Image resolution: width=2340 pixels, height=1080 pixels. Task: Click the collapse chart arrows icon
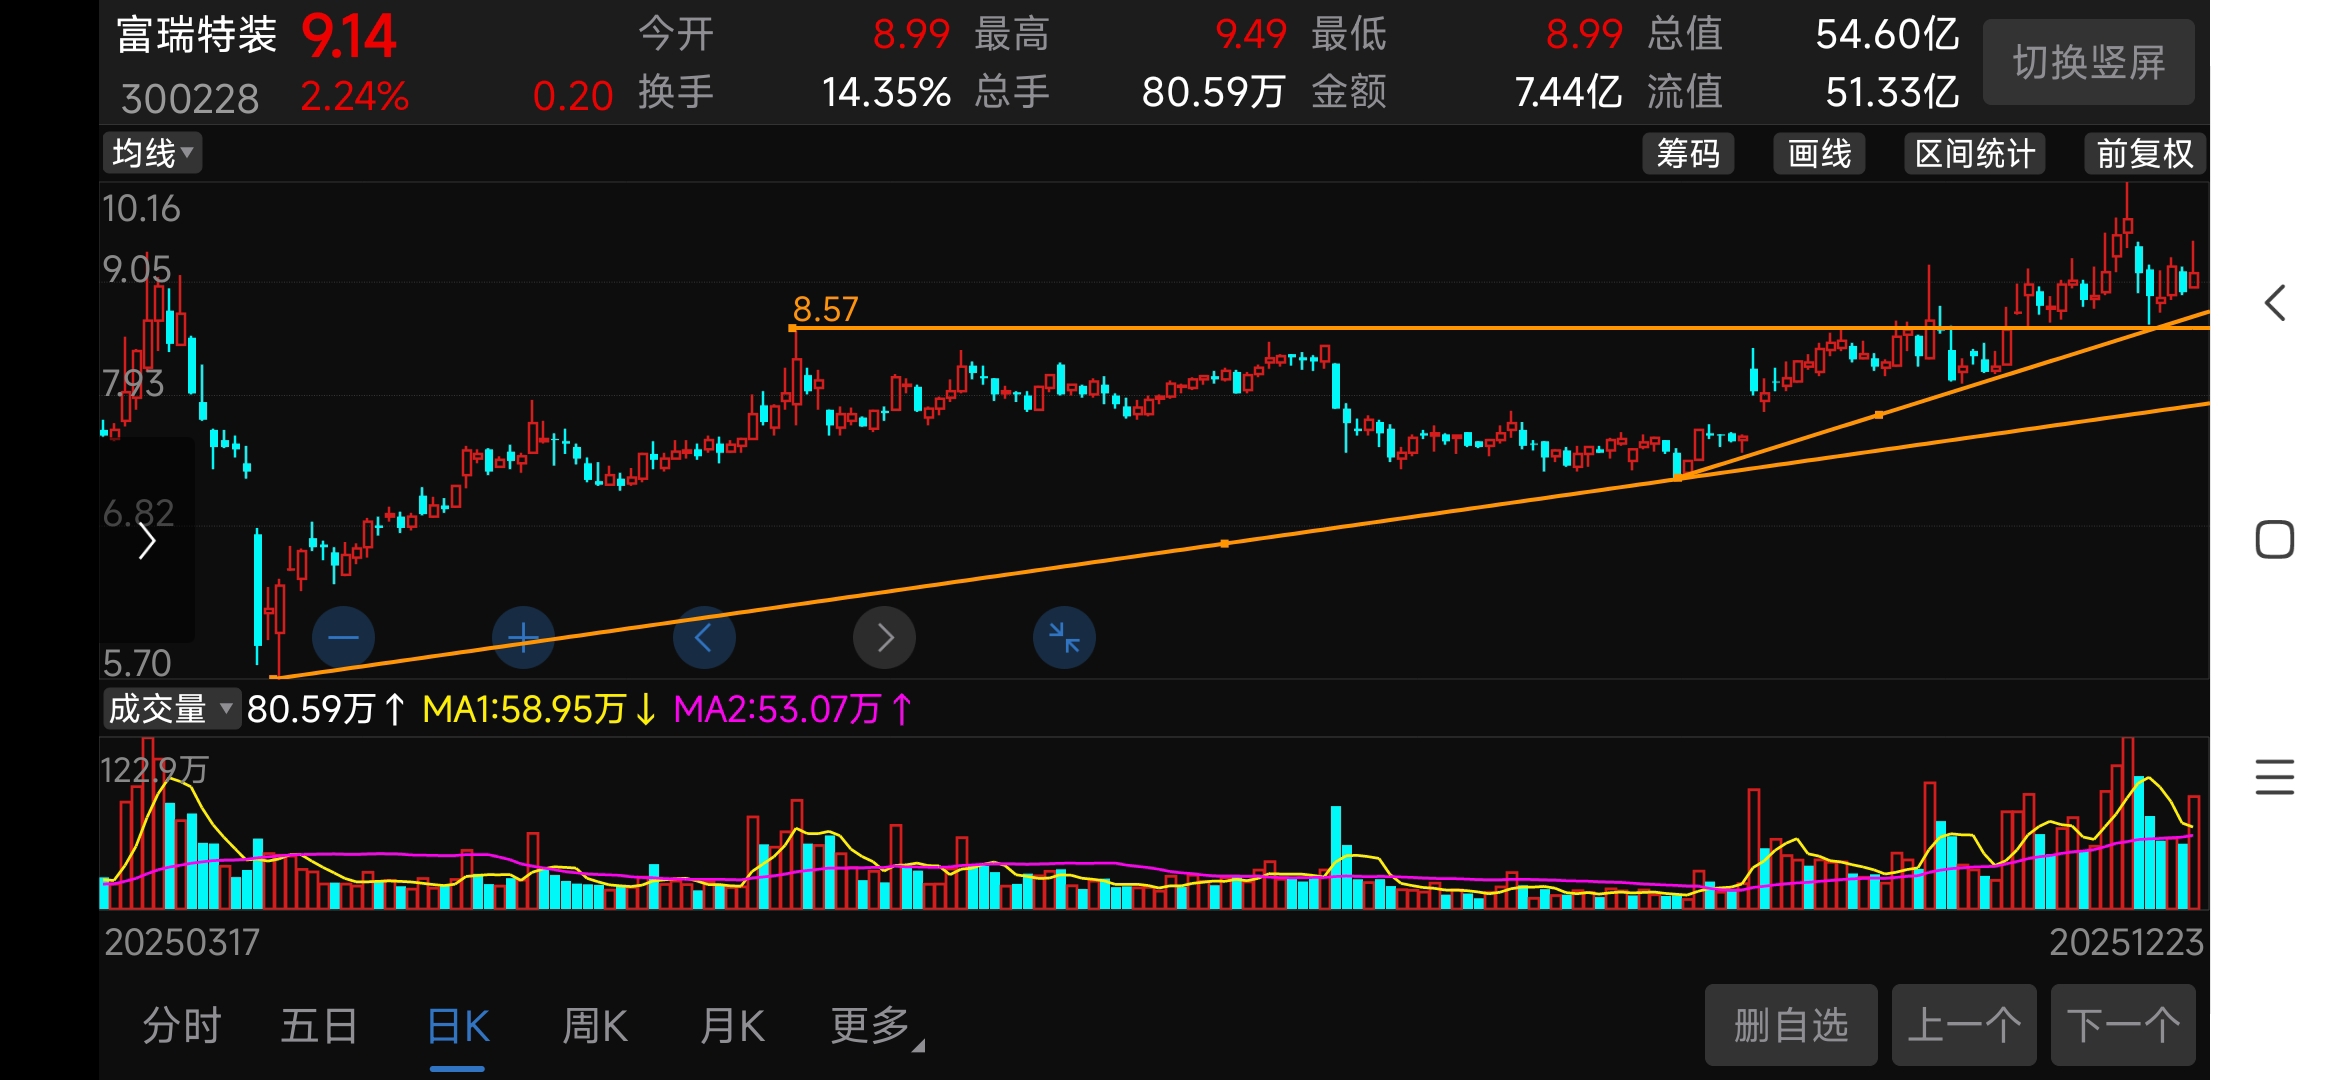[x=1064, y=637]
